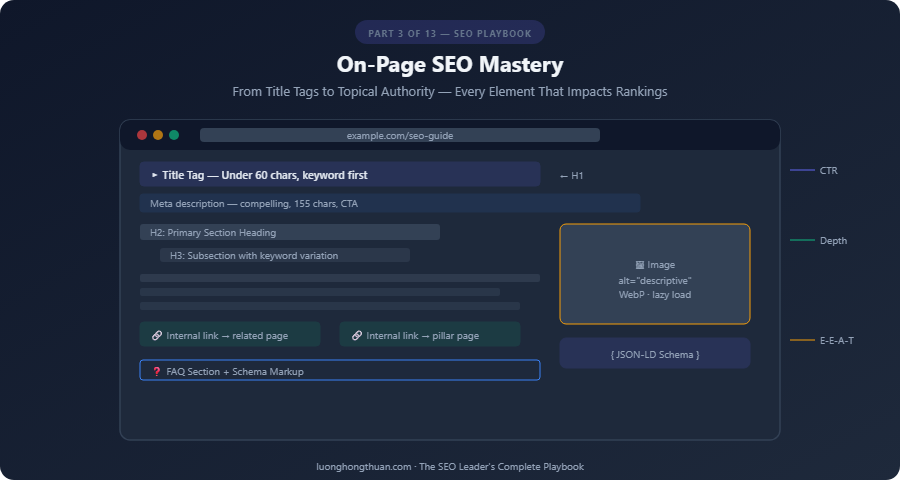900x480 pixels.
Task: Click the red question mark icon
Action: click(x=157, y=371)
